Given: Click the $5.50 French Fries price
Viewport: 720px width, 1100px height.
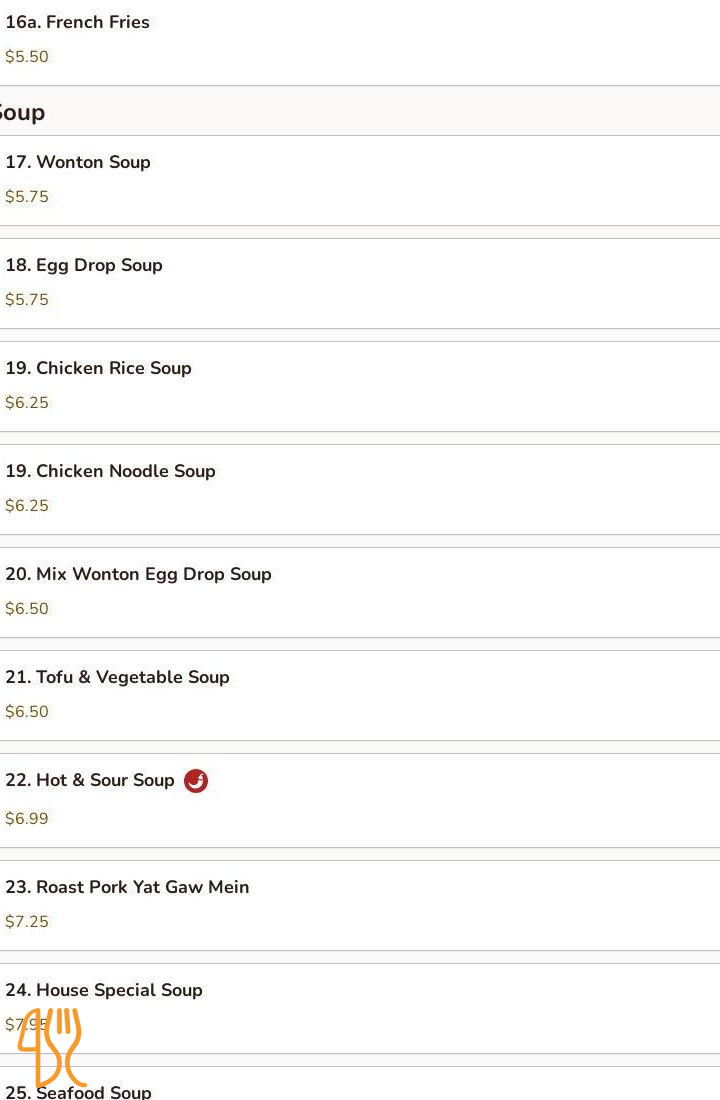Looking at the screenshot, I should point(27,57).
